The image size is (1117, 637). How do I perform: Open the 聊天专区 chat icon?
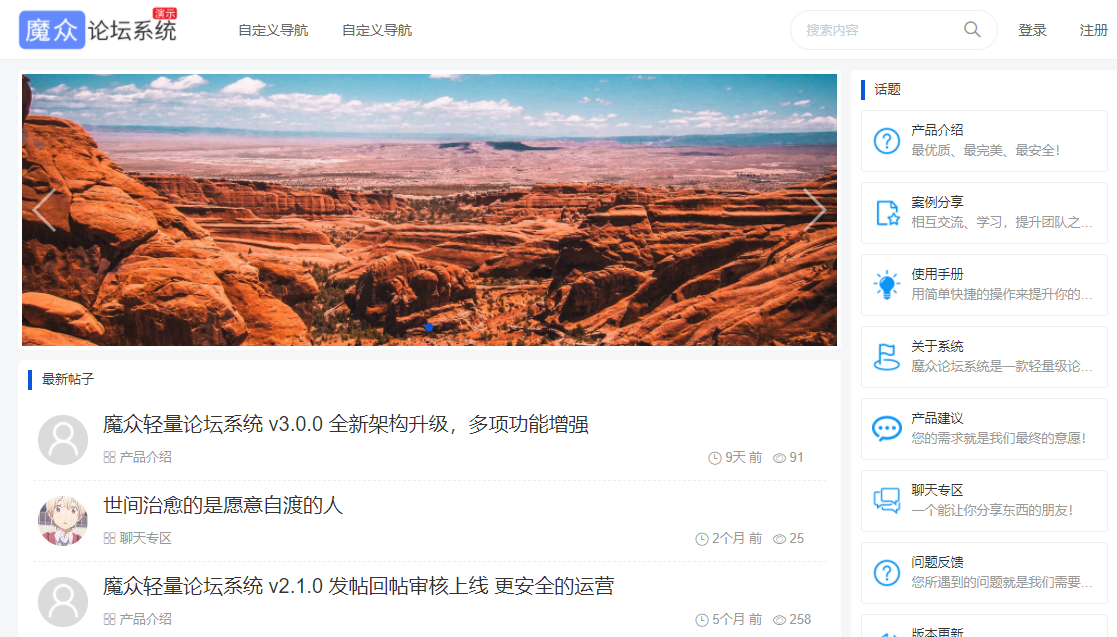(x=887, y=500)
